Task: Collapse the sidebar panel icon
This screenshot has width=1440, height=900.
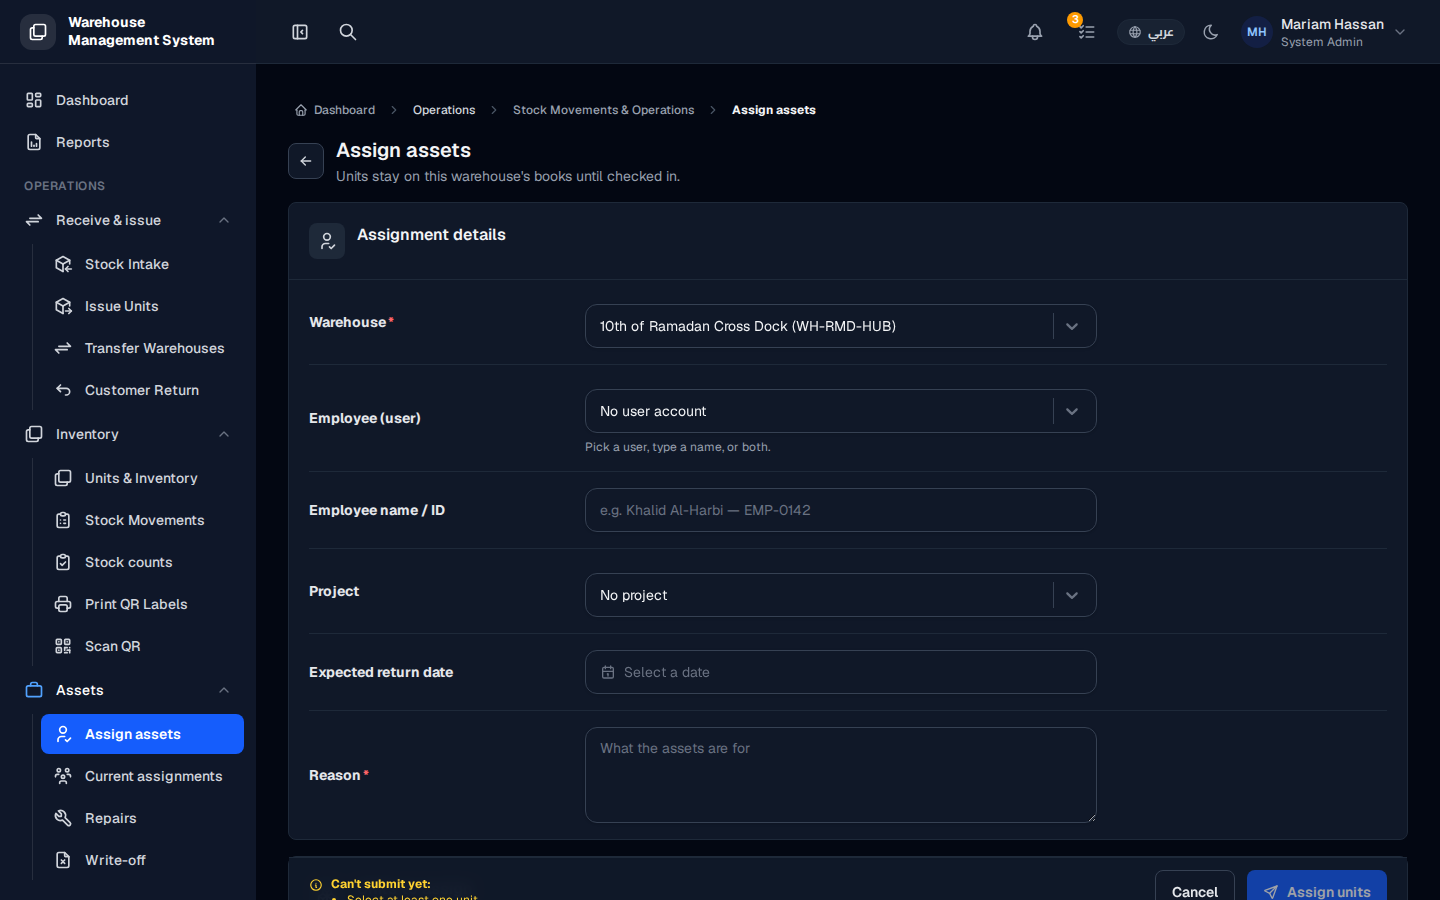Action: coord(300,32)
